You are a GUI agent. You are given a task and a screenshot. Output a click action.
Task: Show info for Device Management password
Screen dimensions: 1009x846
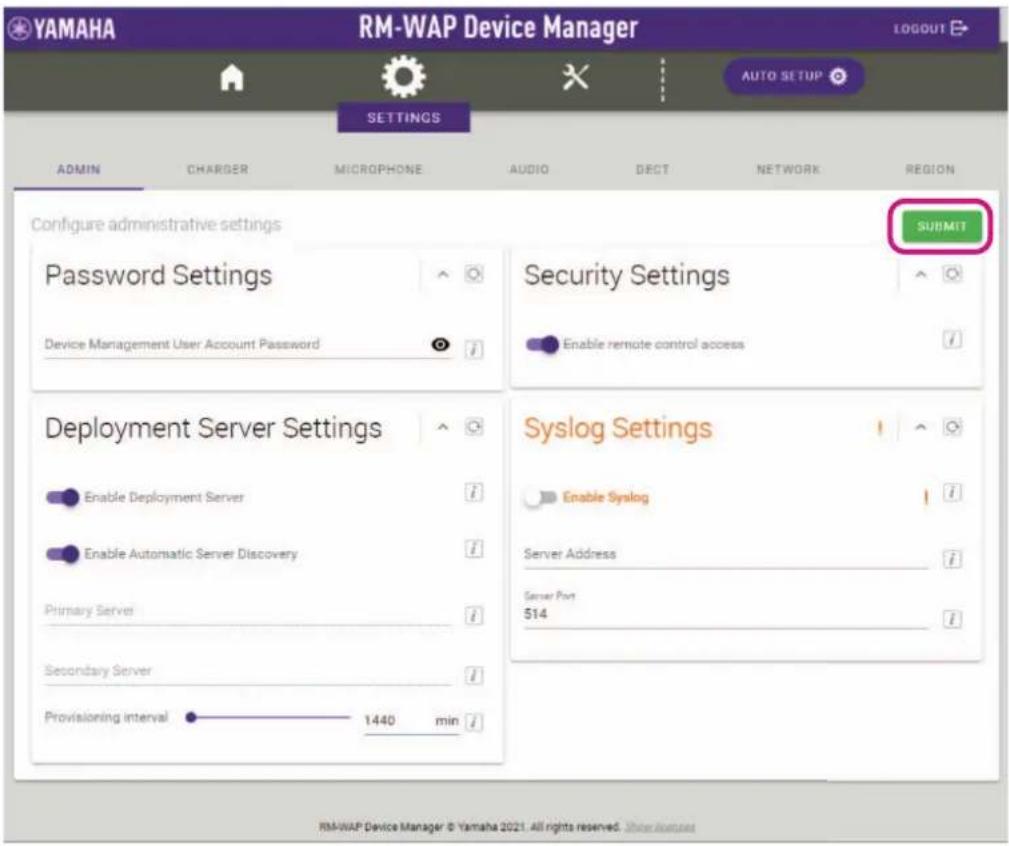[x=474, y=349]
